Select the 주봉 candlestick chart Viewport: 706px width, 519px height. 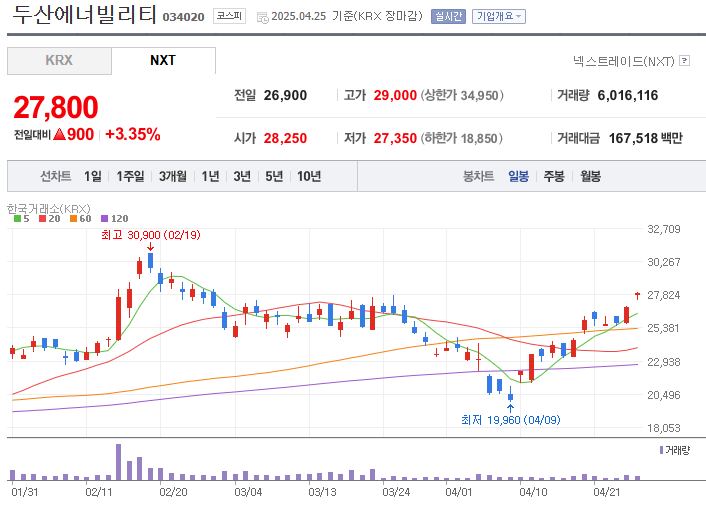pyautogui.click(x=554, y=176)
